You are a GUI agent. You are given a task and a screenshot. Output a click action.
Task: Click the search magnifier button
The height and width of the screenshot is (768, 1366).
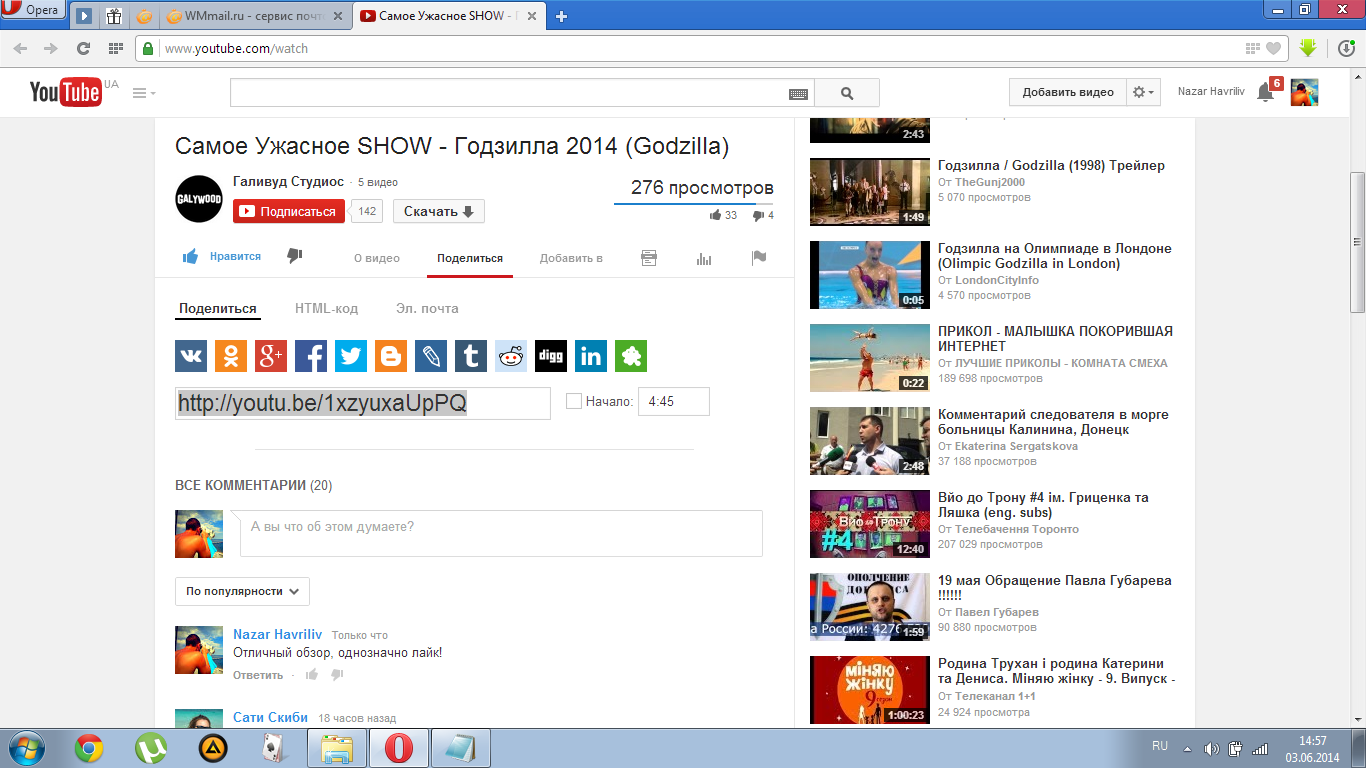click(x=847, y=93)
